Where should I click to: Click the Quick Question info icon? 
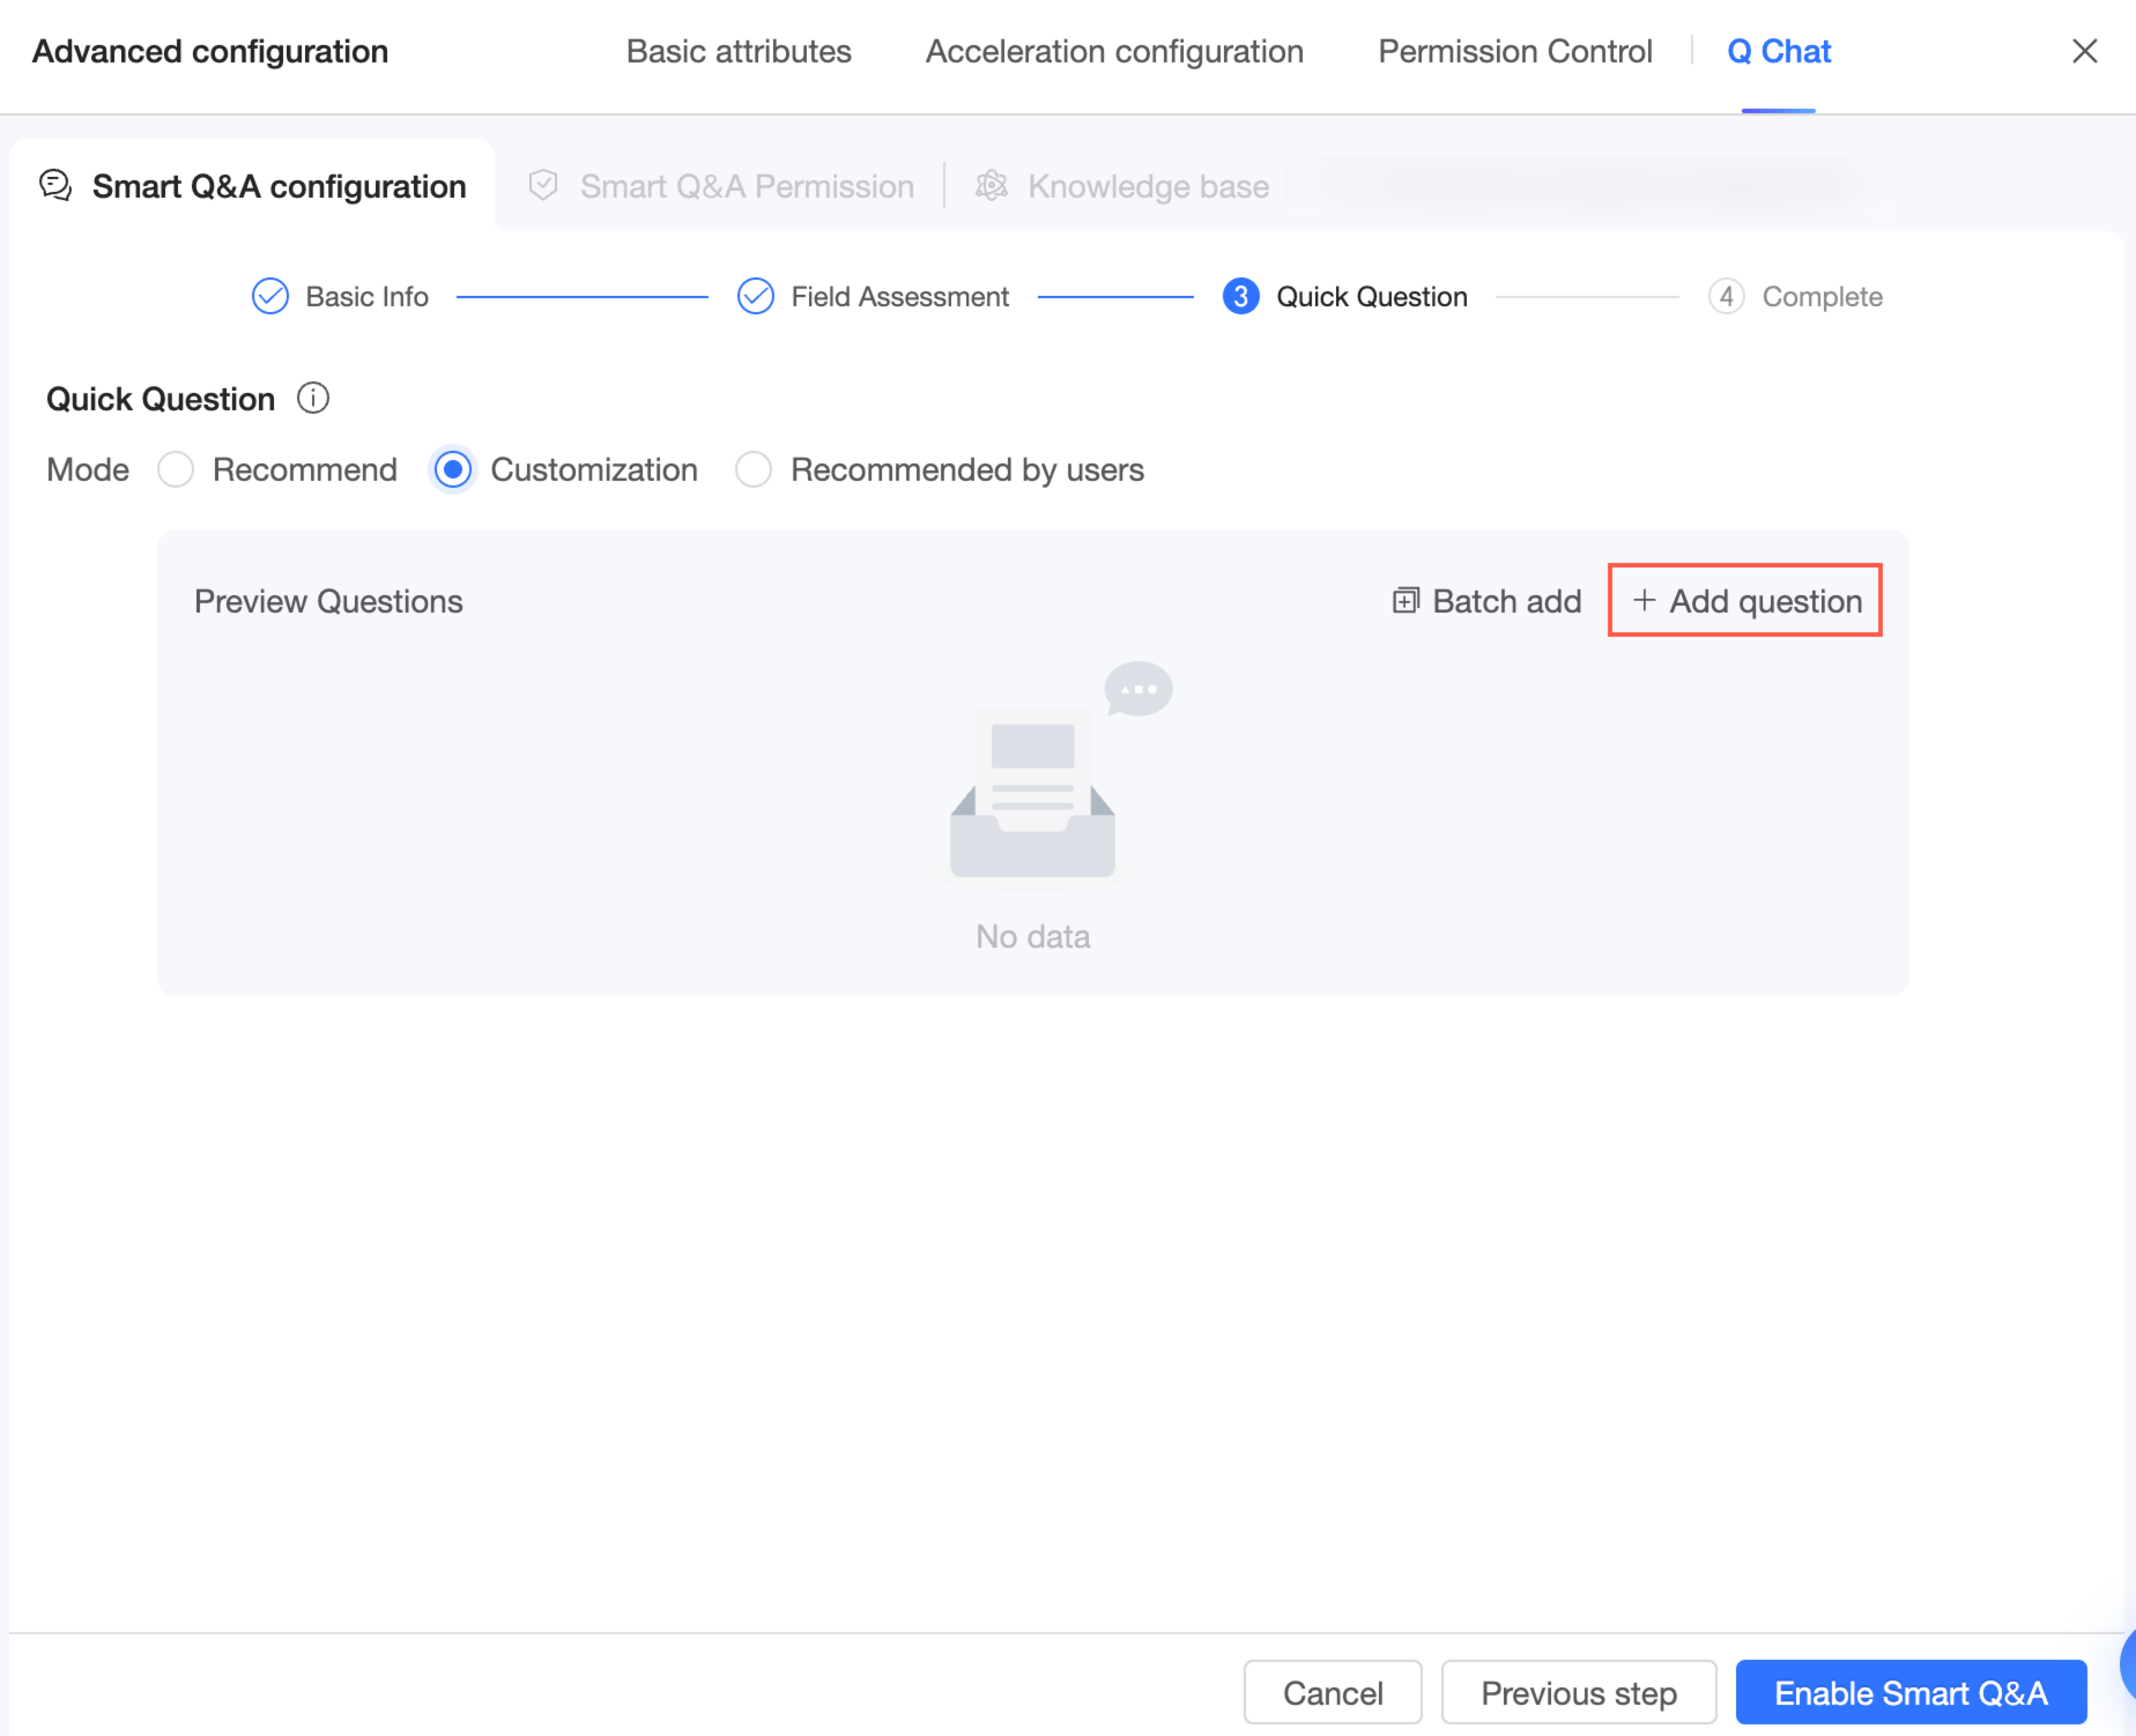(x=313, y=398)
